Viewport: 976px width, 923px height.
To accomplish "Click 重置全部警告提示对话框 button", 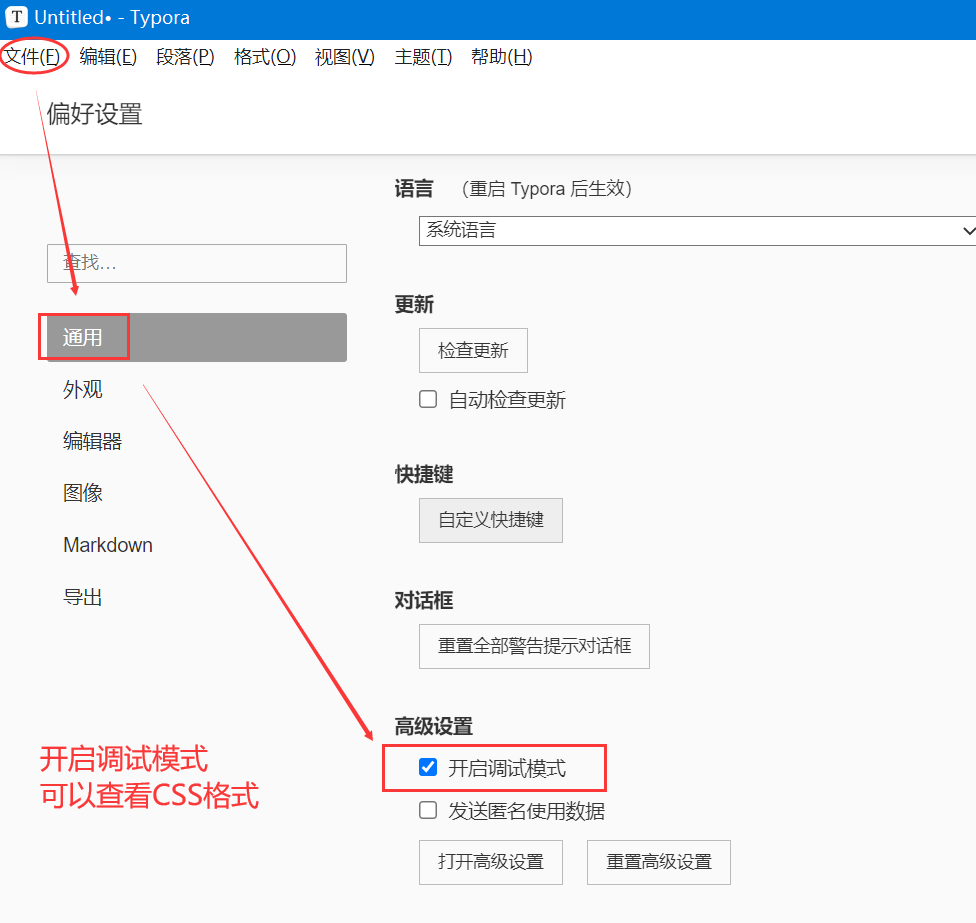I will tap(534, 647).
